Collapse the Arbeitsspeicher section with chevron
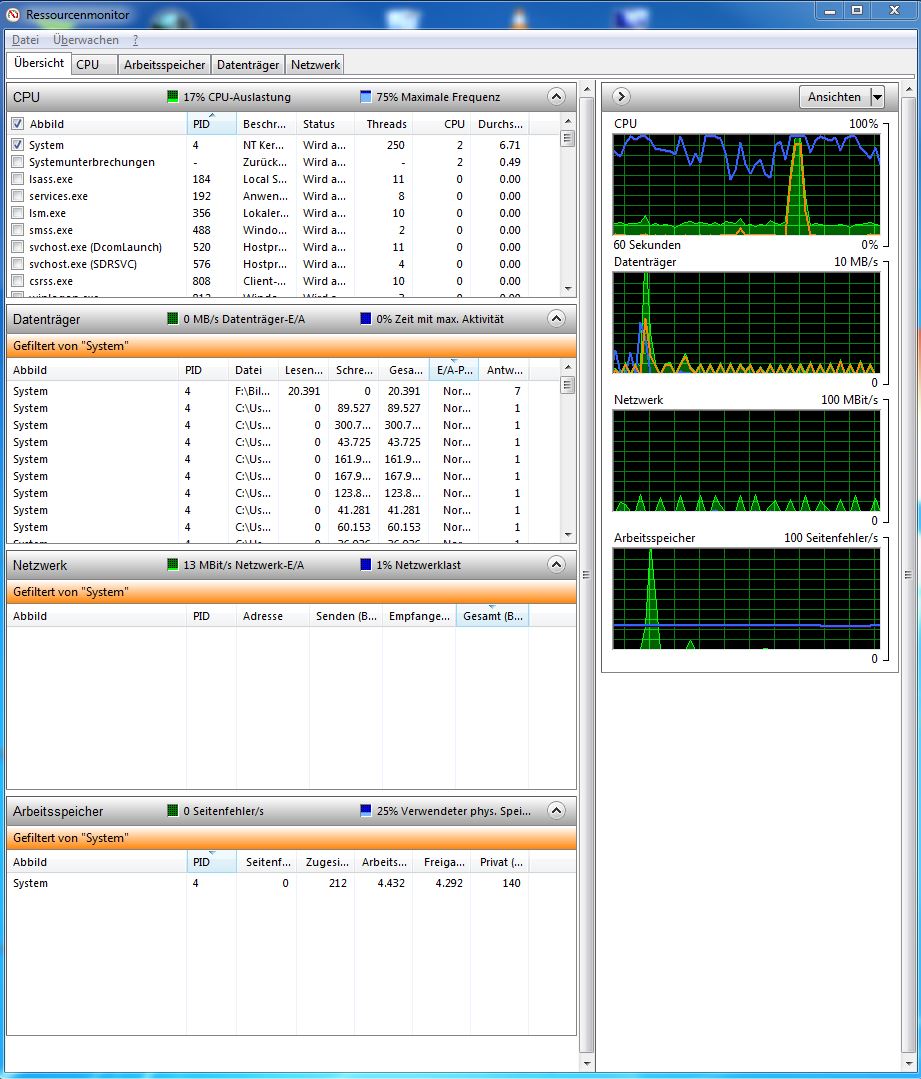The image size is (921, 1079). 556,811
